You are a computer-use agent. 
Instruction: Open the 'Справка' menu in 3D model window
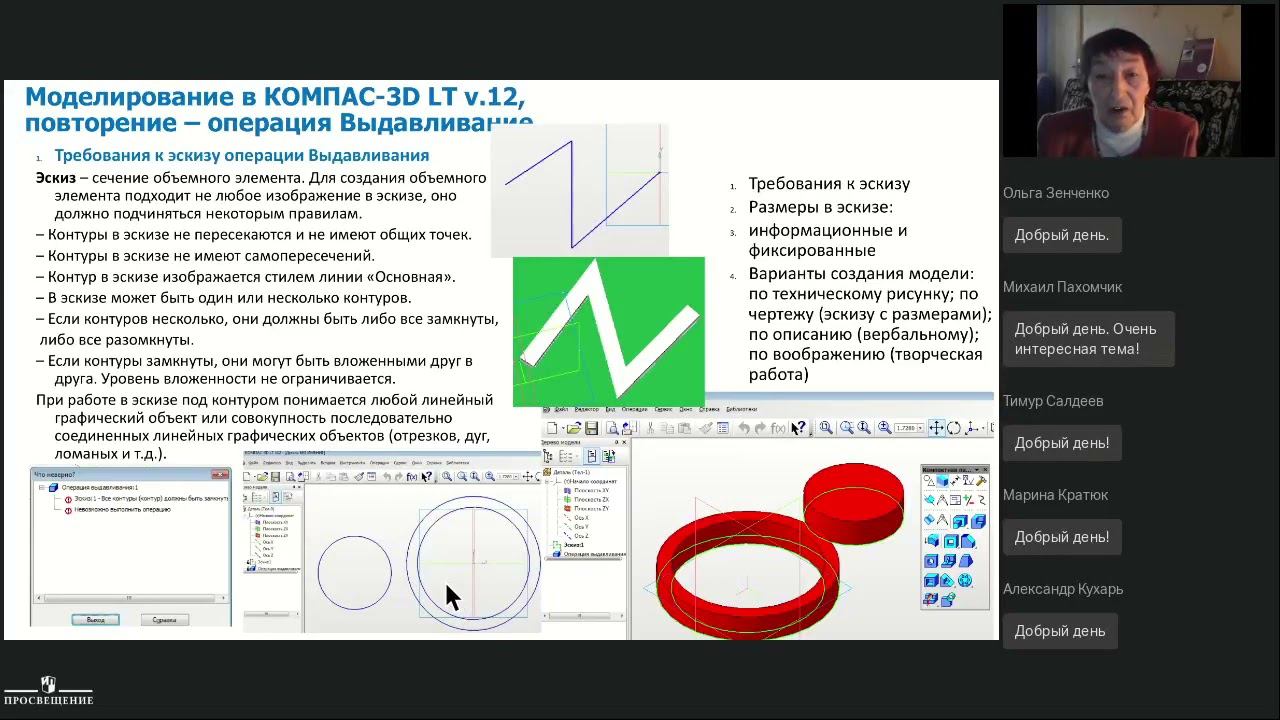click(x=709, y=409)
